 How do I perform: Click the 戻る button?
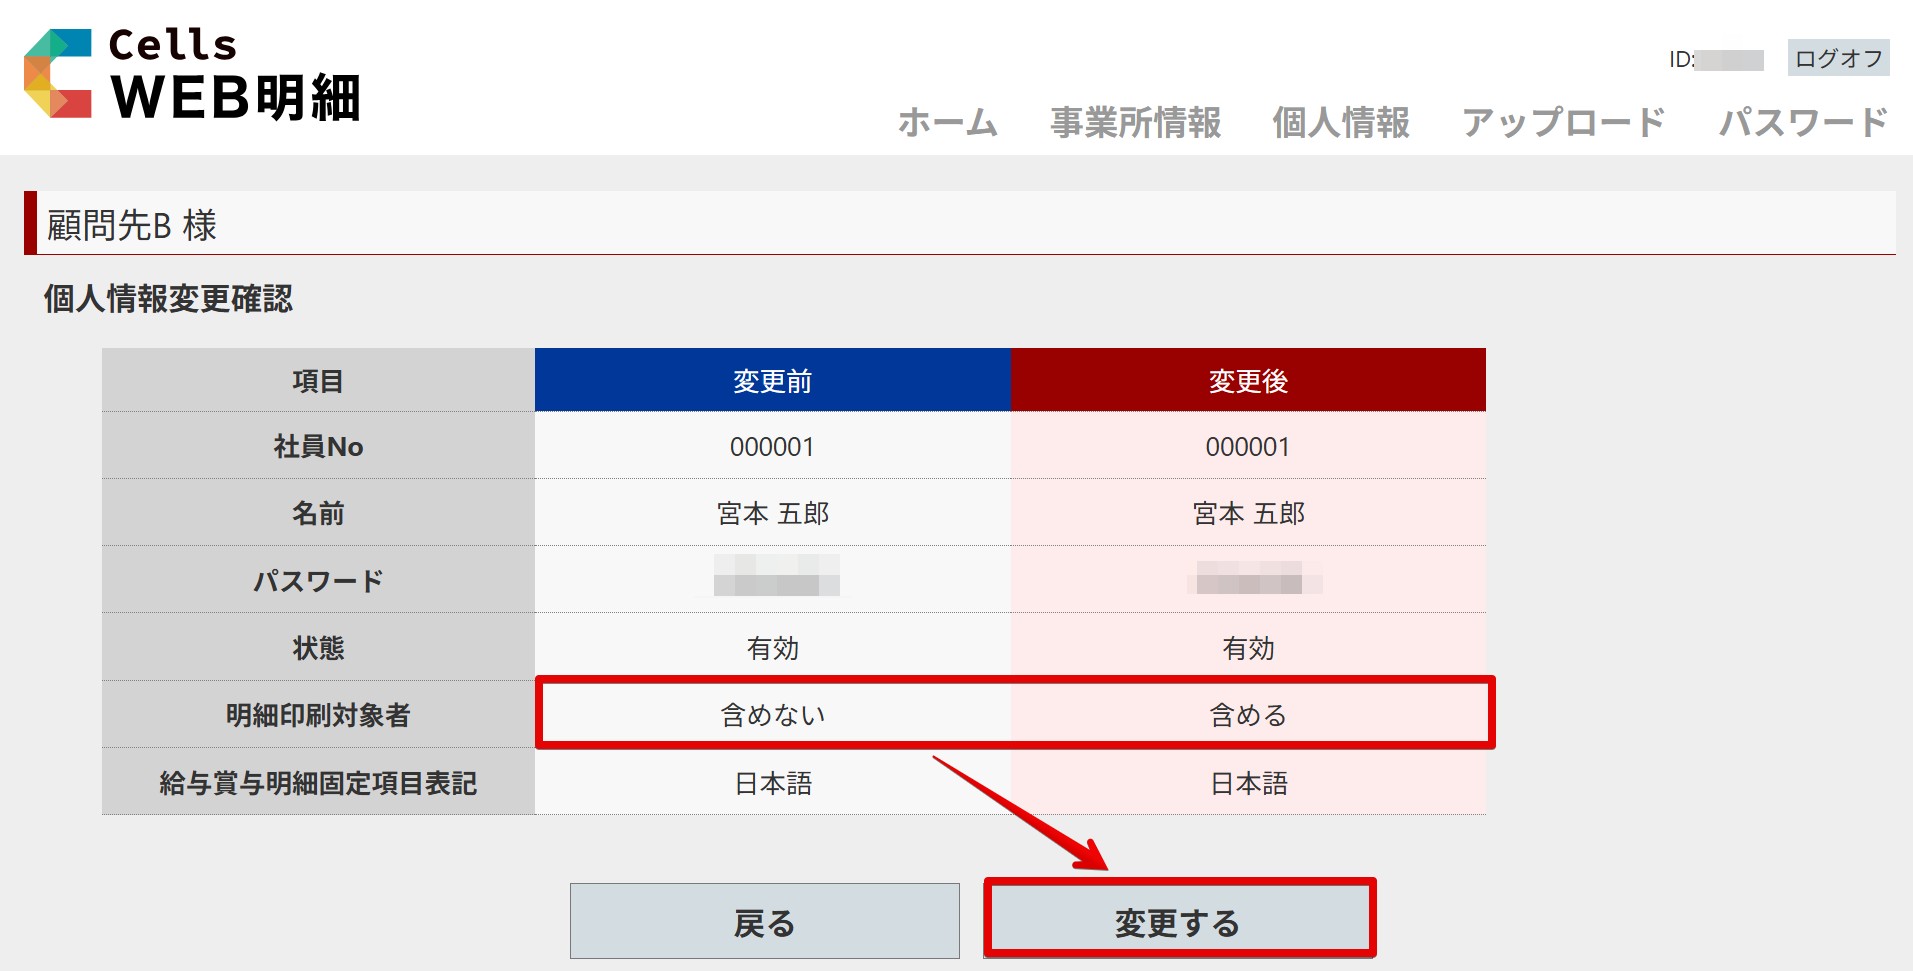[x=764, y=921]
